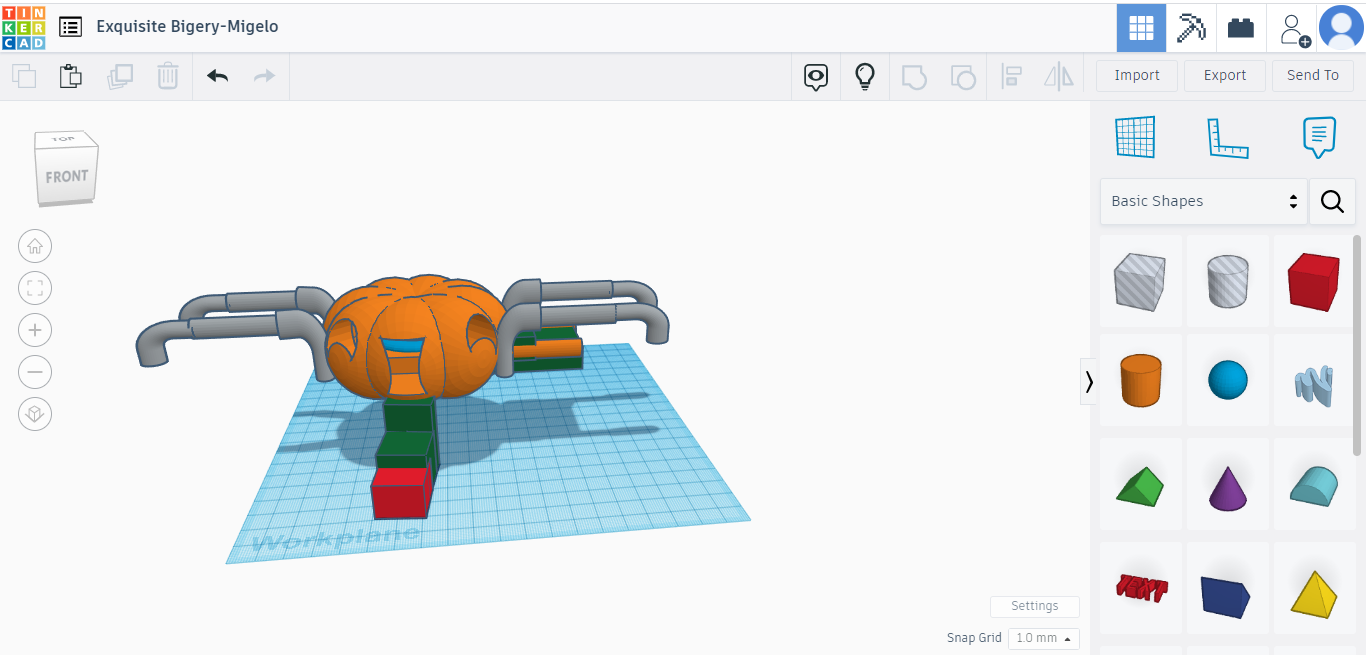Toggle orthographic/perspective view cube button
This screenshot has height=655, width=1366.
point(35,414)
